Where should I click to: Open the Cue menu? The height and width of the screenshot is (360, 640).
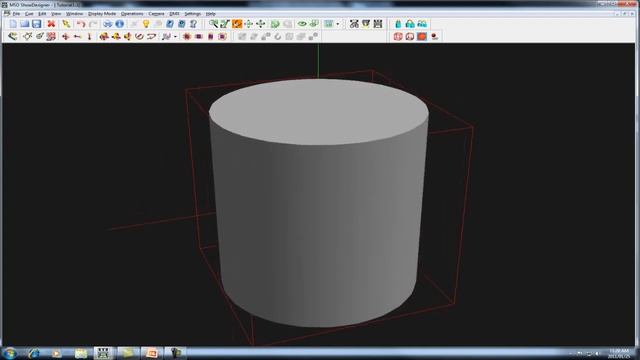(x=29, y=14)
